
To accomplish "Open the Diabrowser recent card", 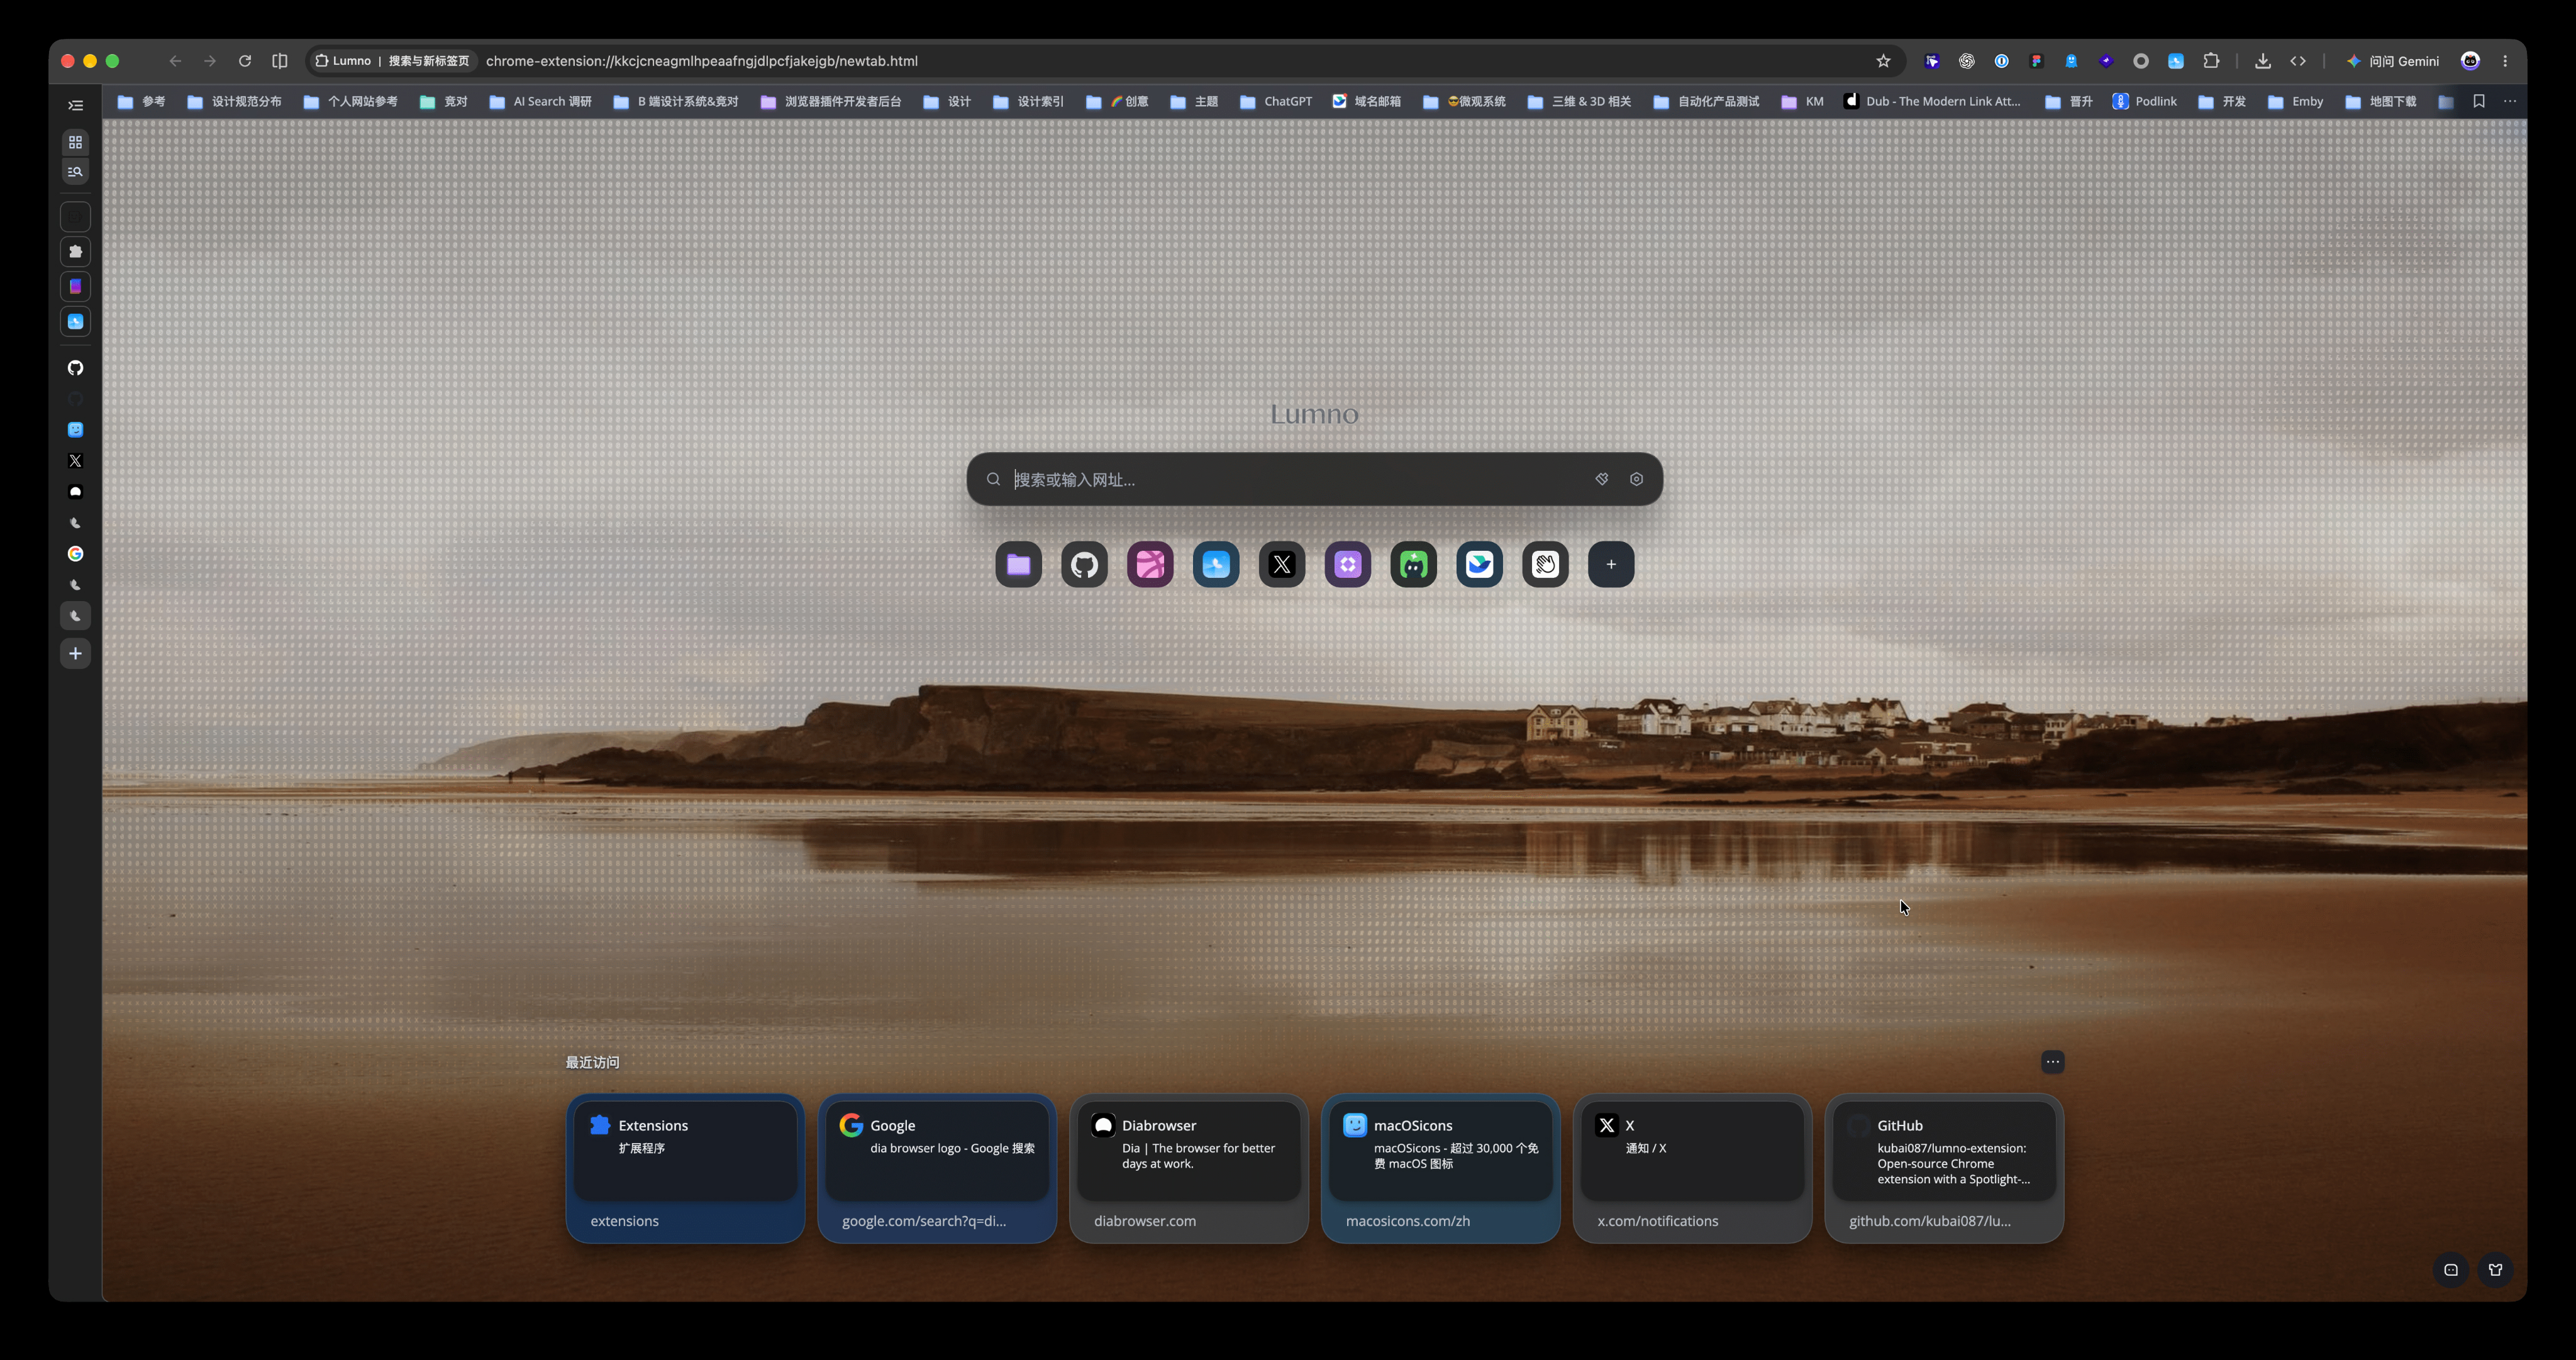I will pos(1189,1168).
